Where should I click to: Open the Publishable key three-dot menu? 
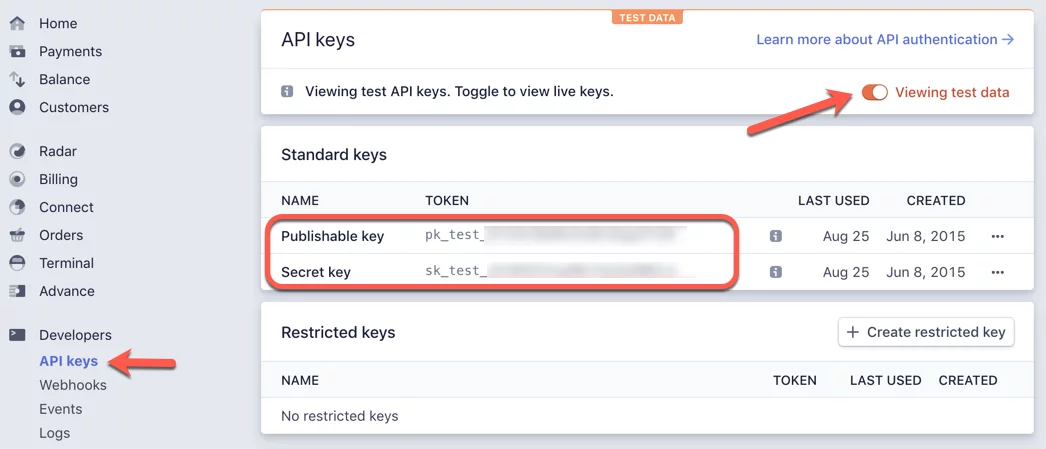coord(997,237)
